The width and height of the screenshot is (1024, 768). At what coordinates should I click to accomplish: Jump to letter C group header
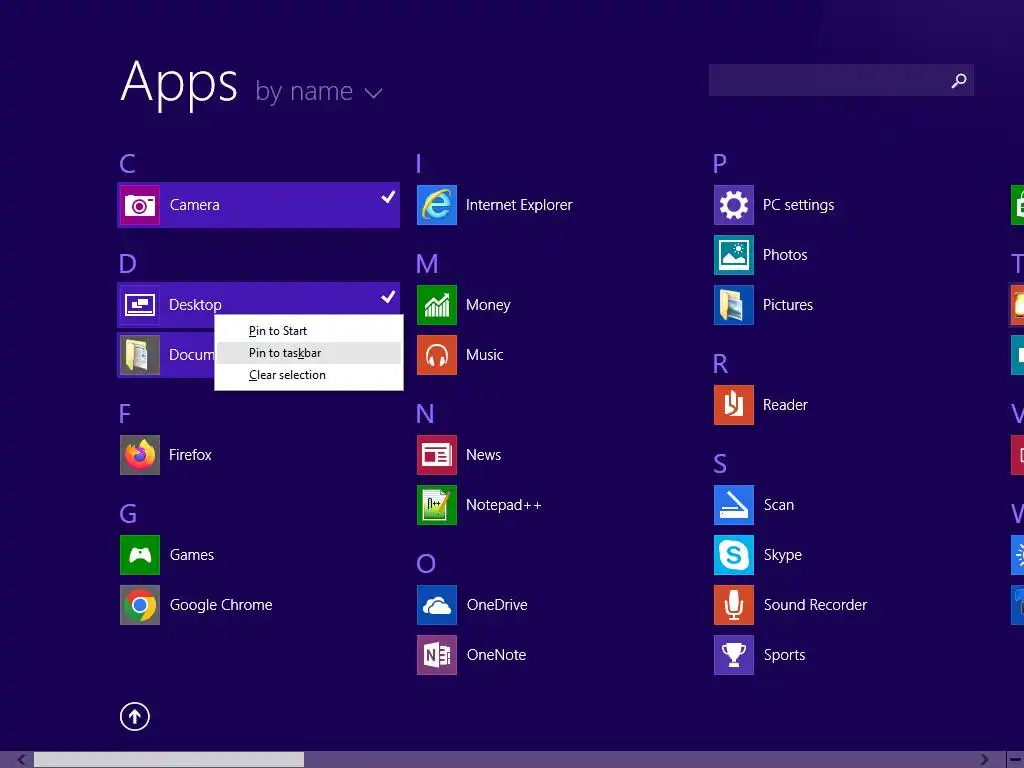click(127, 163)
